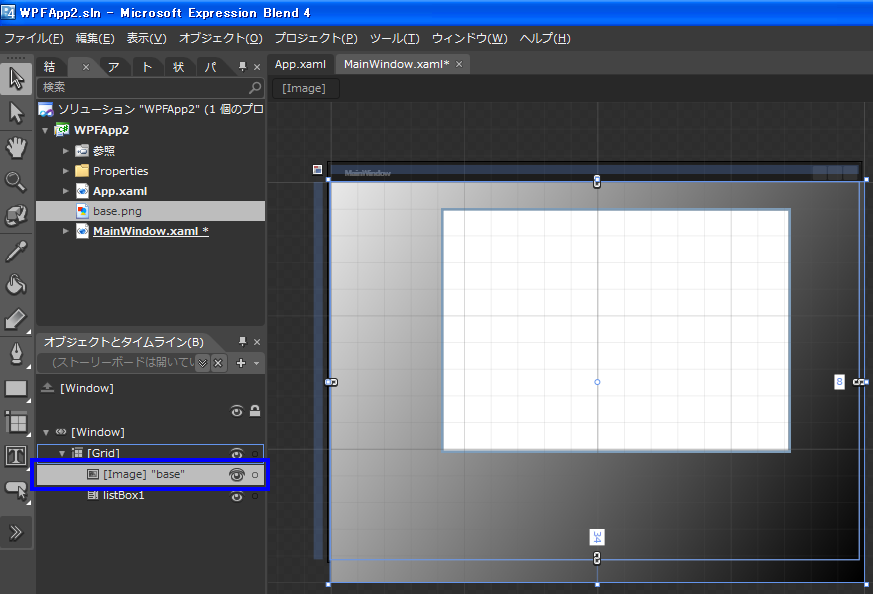This screenshot has width=873, height=594.
Task: Lock the Image base element
Action: (x=255, y=475)
